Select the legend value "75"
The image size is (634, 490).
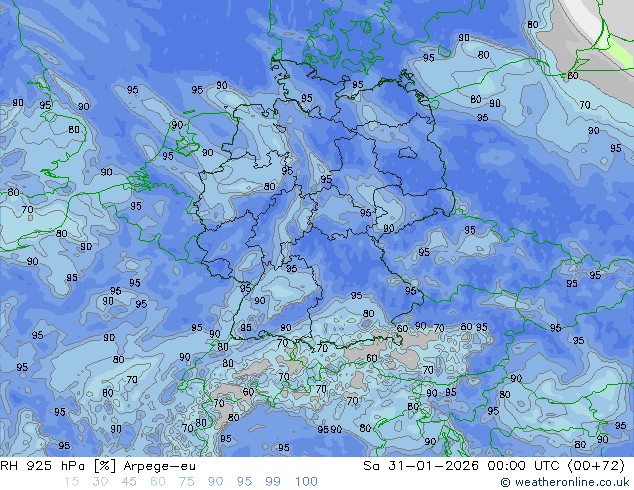click(186, 482)
